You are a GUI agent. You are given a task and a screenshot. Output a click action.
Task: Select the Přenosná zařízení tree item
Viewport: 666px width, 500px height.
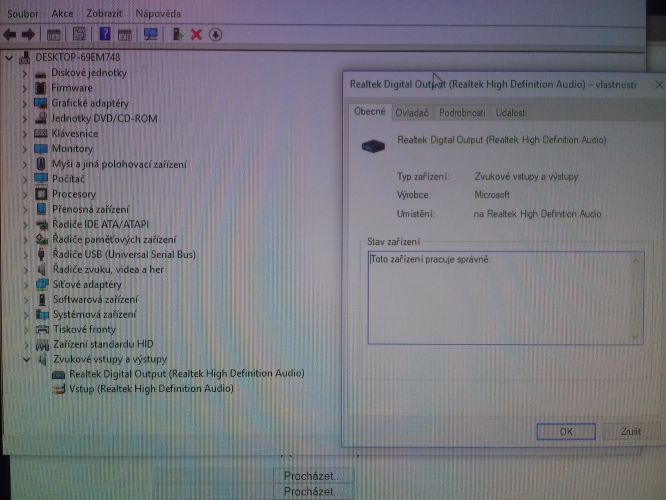(x=90, y=209)
